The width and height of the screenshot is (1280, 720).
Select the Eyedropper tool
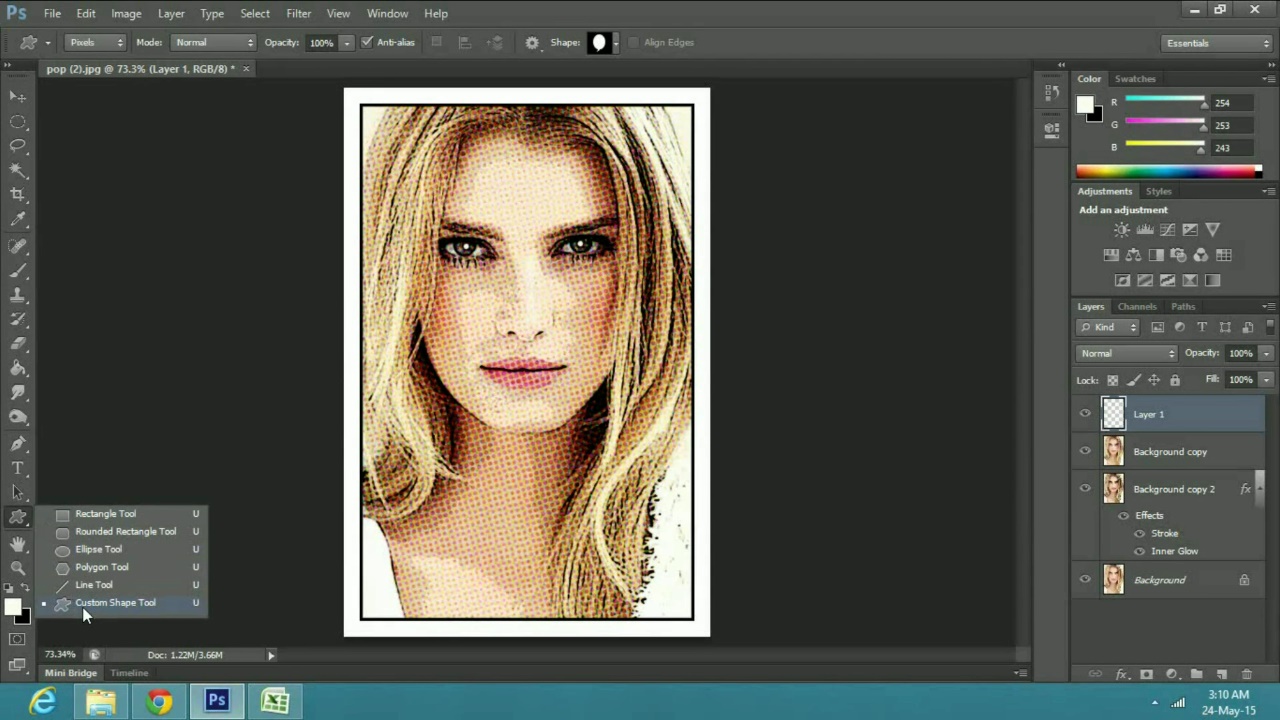click(18, 220)
